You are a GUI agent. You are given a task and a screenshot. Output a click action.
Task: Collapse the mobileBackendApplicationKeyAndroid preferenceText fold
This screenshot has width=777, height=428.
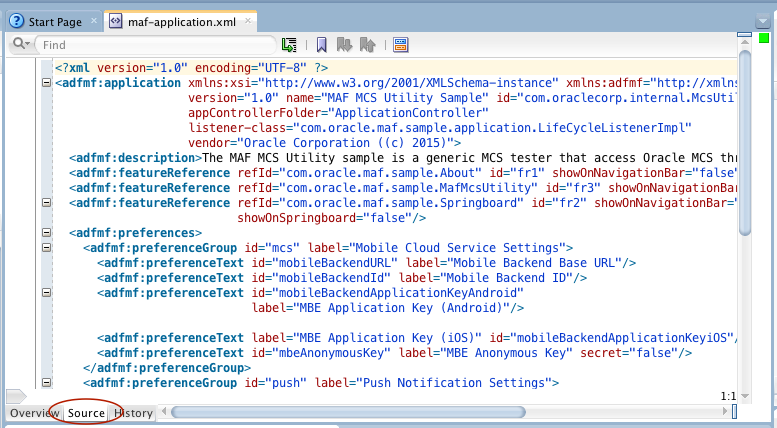[x=47, y=293]
